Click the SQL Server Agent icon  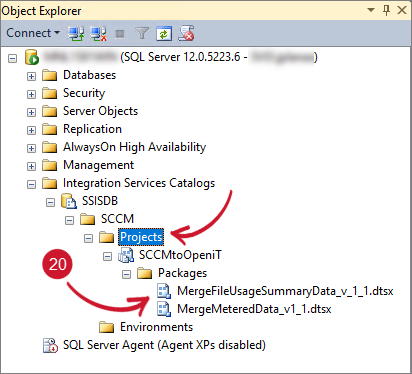[x=50, y=345]
